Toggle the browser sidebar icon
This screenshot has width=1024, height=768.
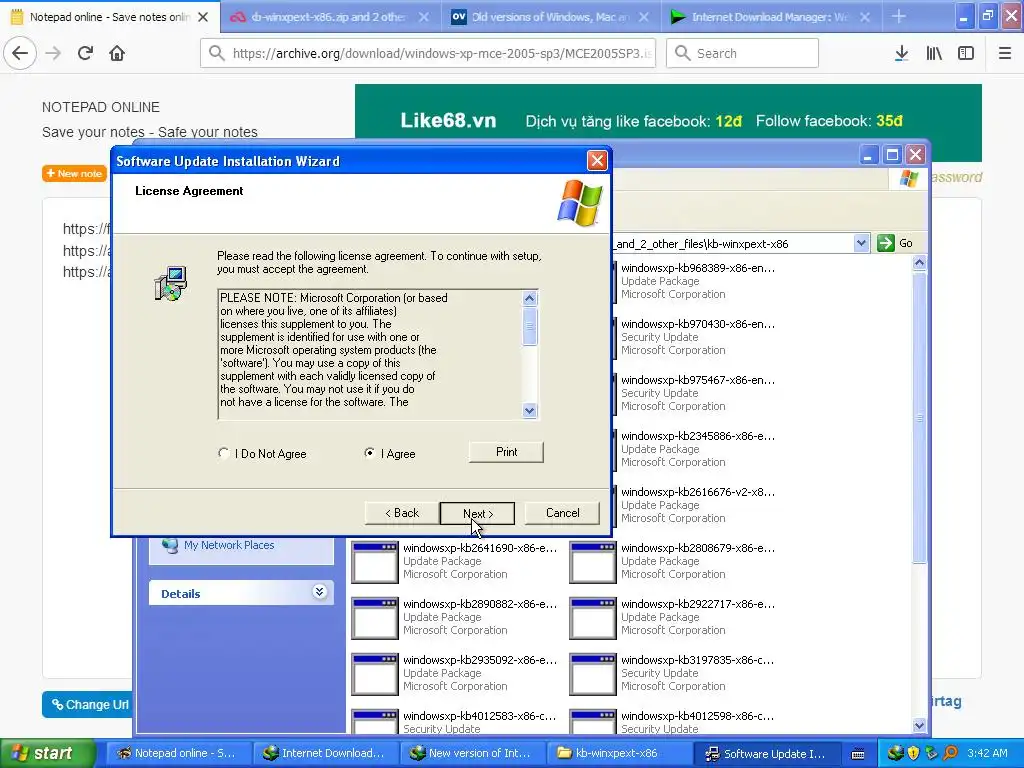click(966, 53)
